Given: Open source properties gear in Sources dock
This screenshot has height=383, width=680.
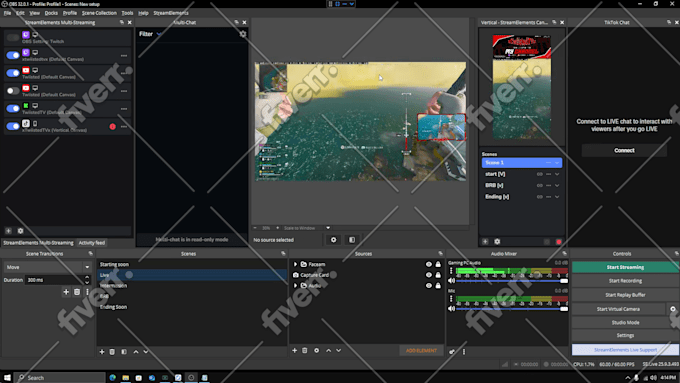Looking at the screenshot, I should (317, 350).
